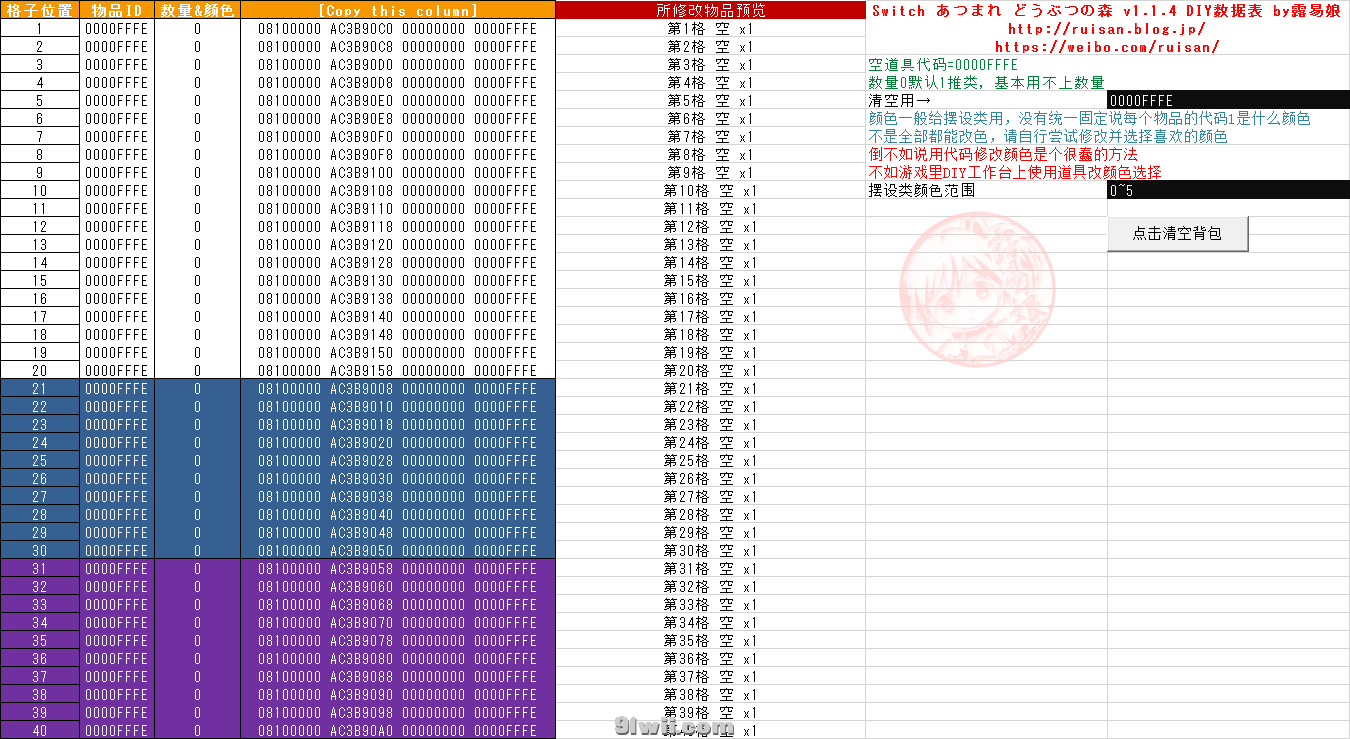This screenshot has height=739, width=1350.
Task: Click the red 所修改物品预览 header
Action: pyautogui.click(x=710, y=10)
